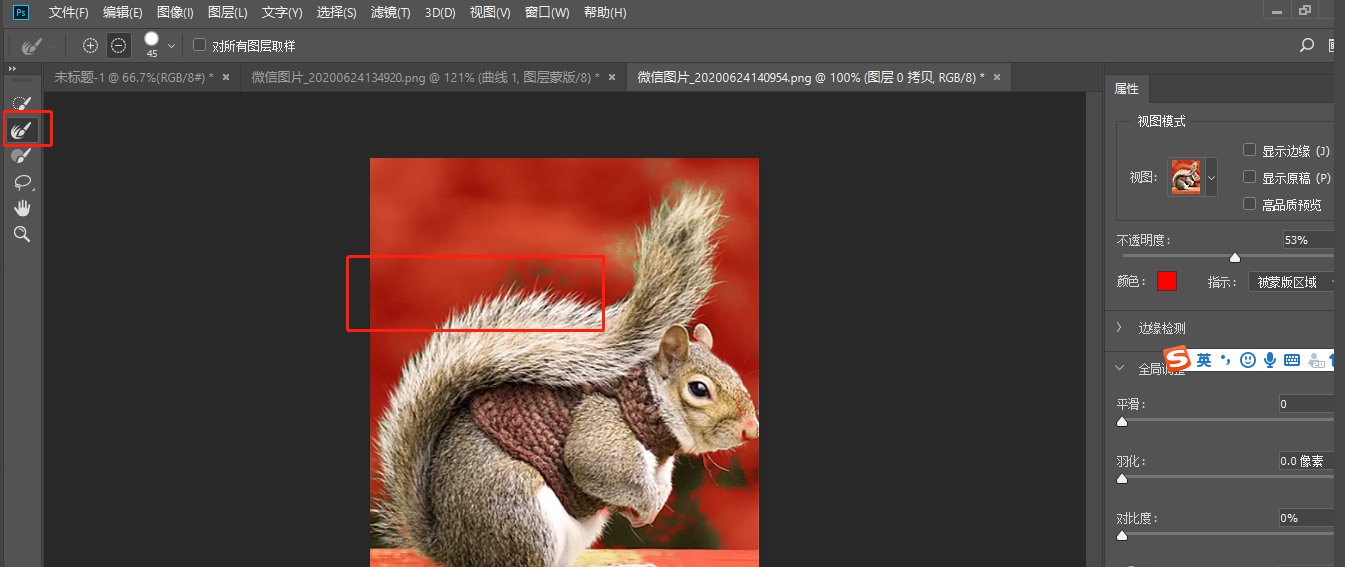Switch to 微信图片_20200624140954.png document tab
Viewport: 1345px width, 567px height.
click(818, 76)
